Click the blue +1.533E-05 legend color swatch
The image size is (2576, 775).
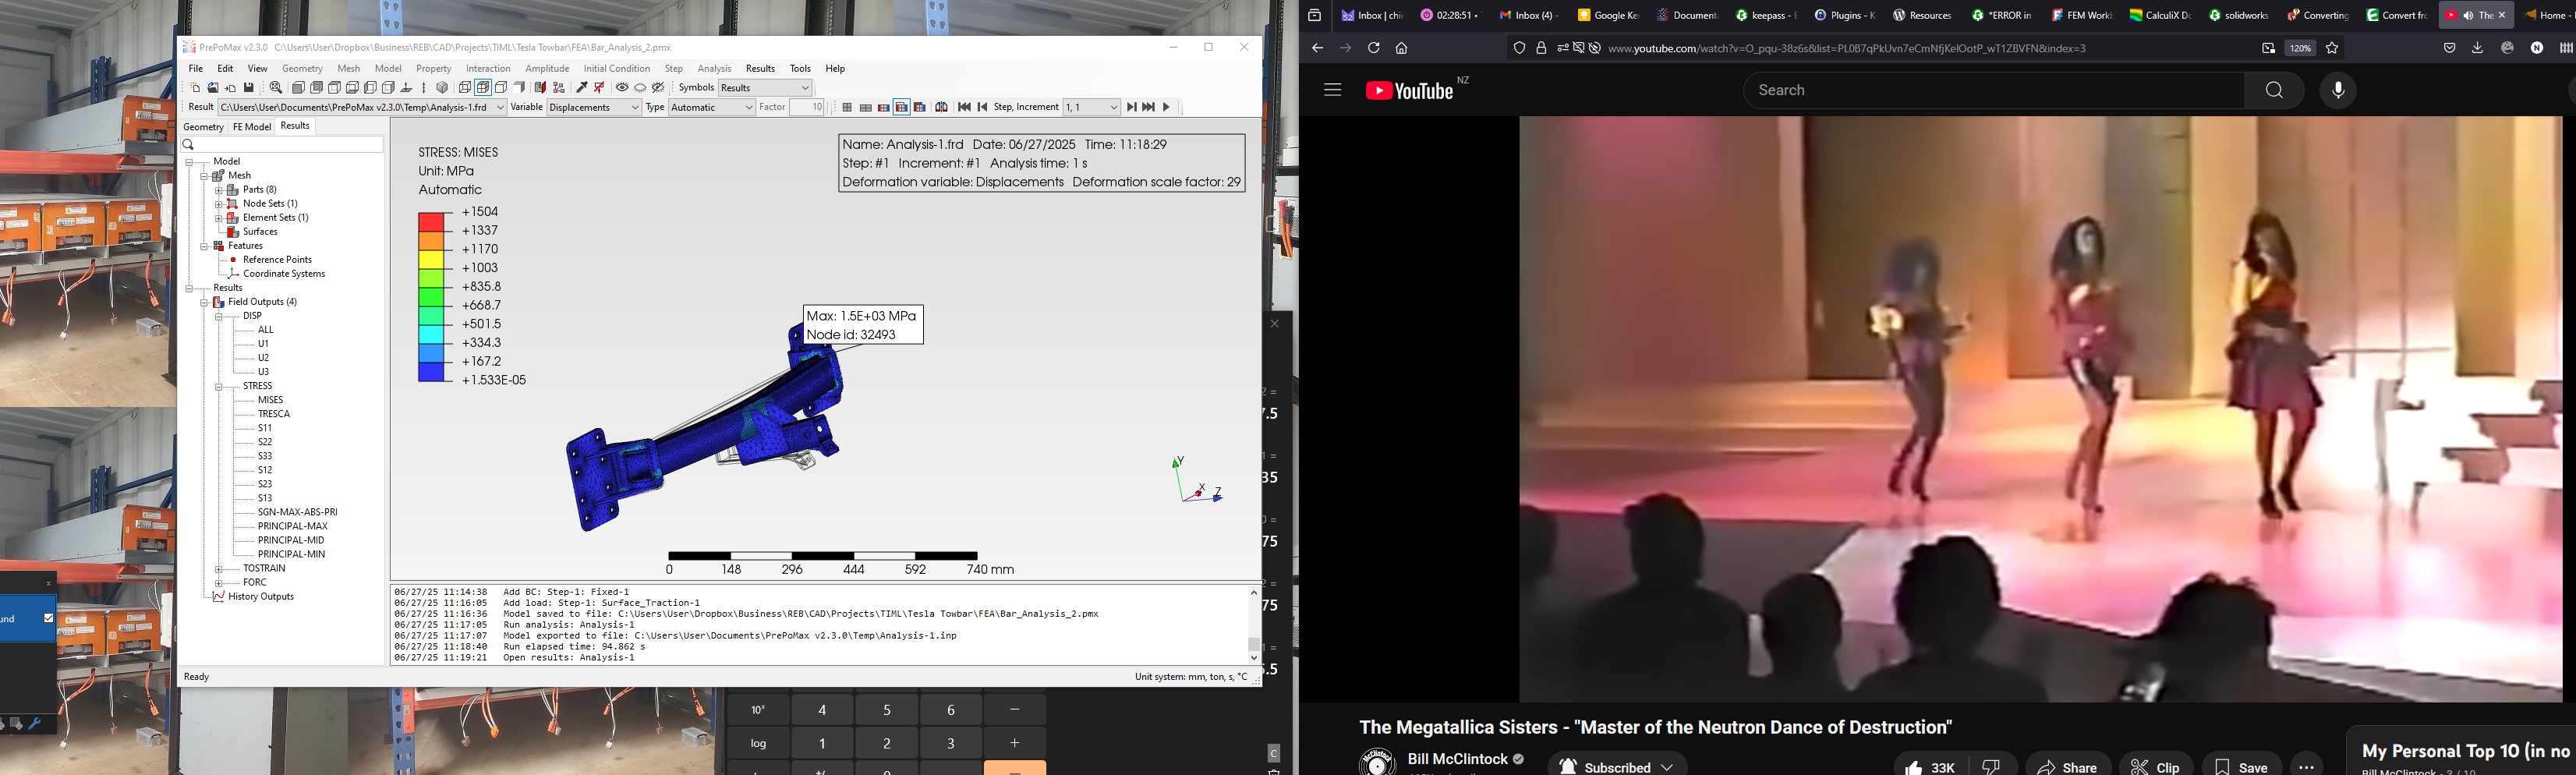tap(431, 372)
